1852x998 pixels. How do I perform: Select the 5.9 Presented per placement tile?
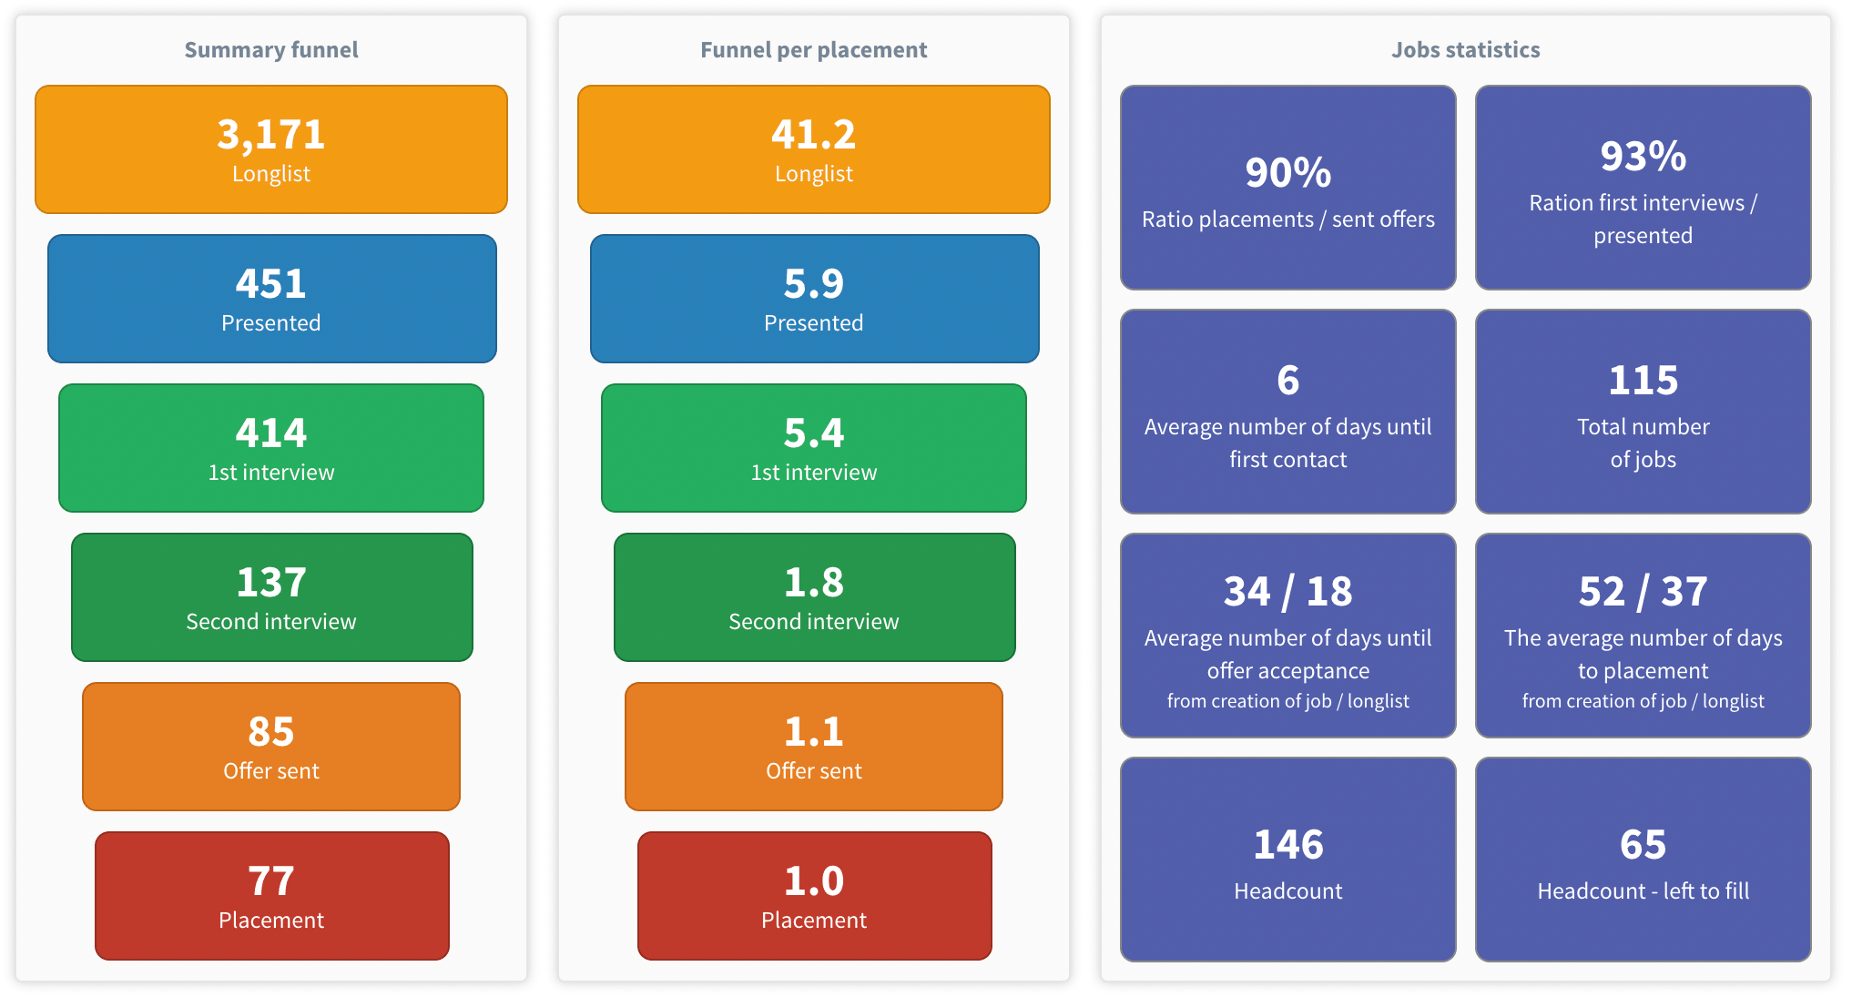[x=815, y=298]
